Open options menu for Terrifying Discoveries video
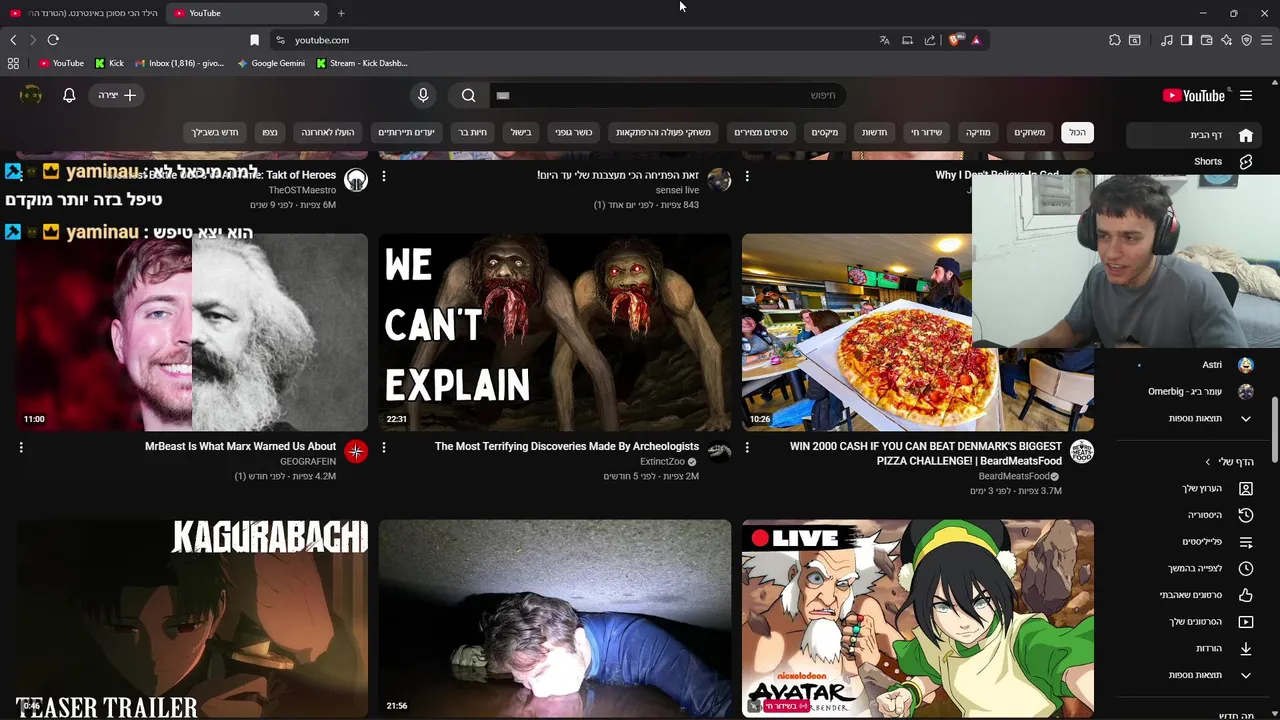The height and width of the screenshot is (720, 1280). click(384, 447)
